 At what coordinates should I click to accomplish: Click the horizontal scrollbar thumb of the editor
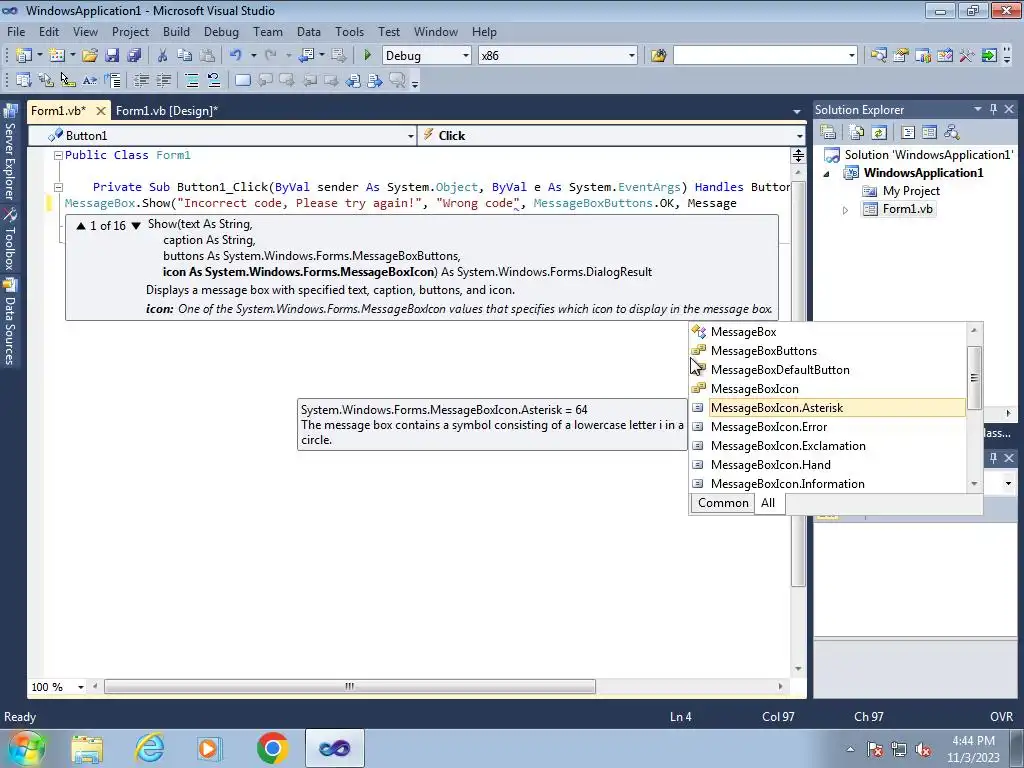pyautogui.click(x=350, y=686)
